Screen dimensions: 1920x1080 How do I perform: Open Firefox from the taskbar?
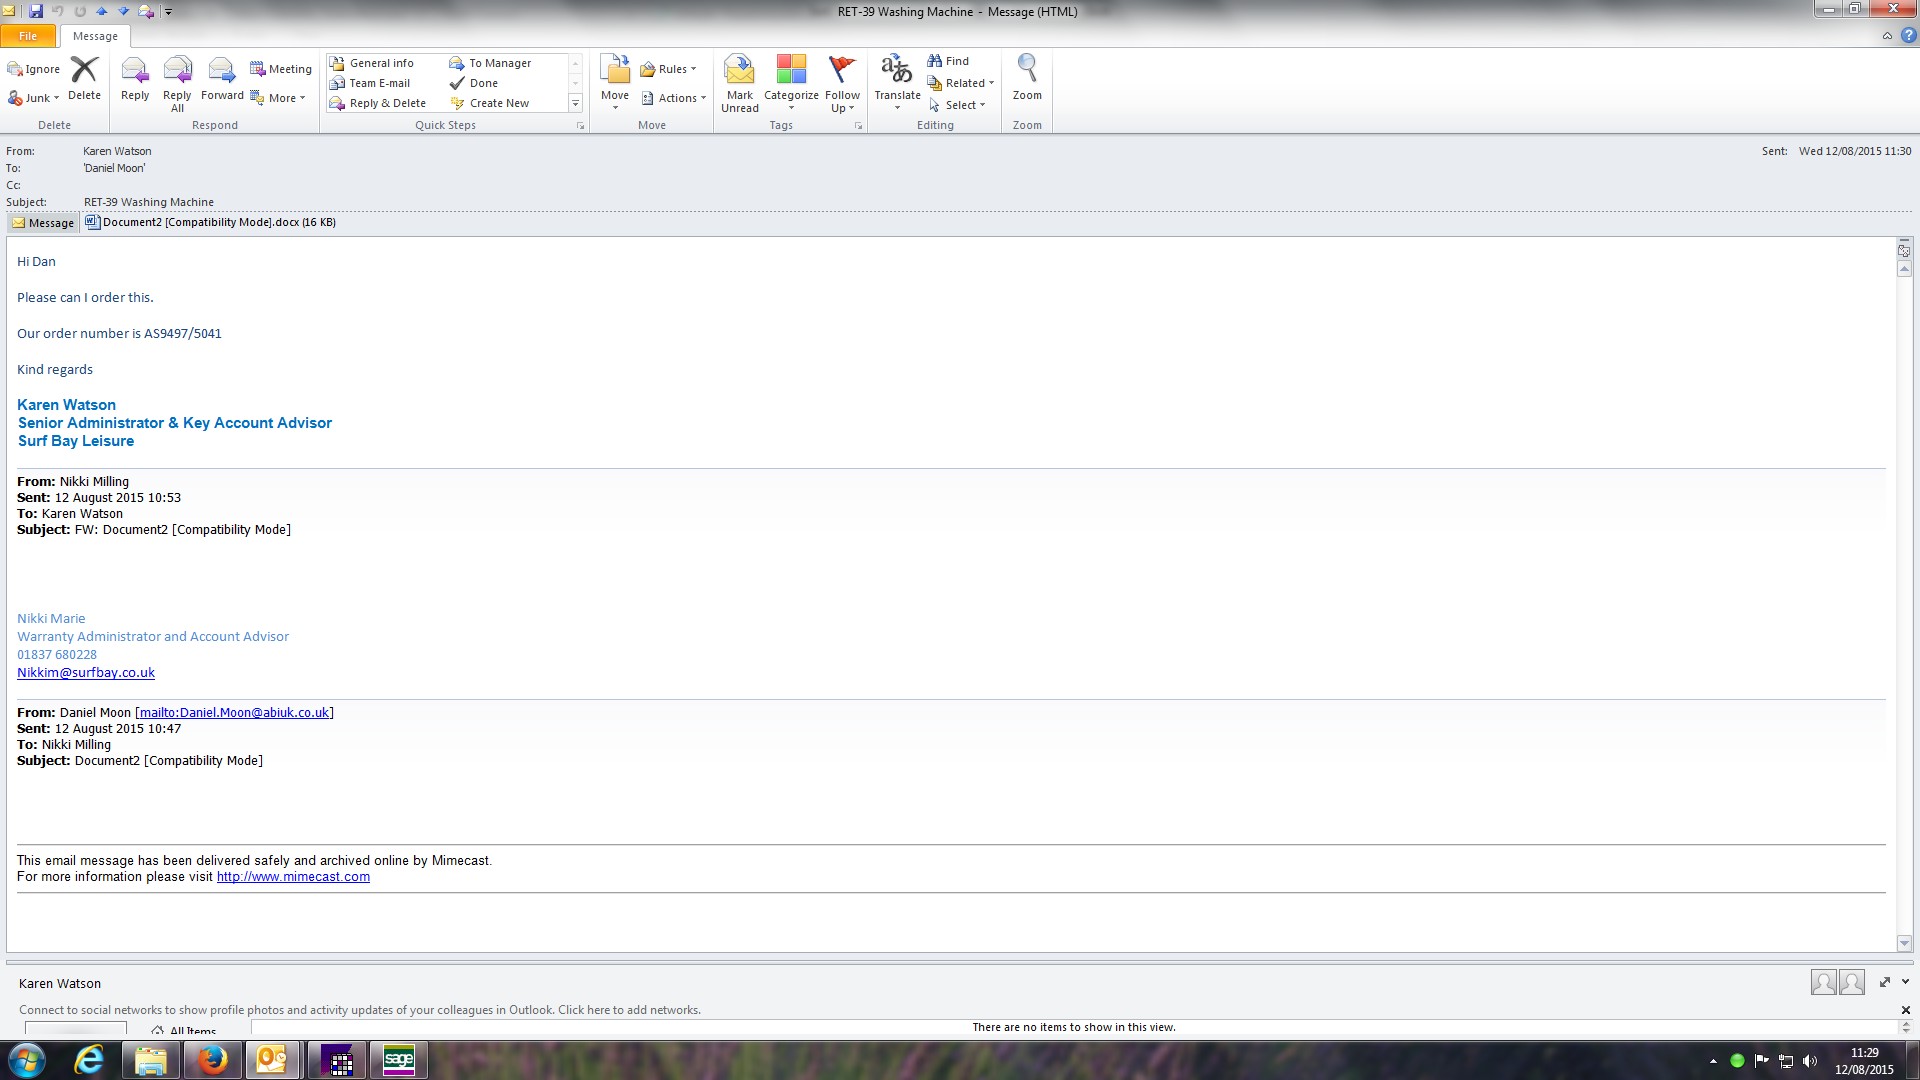[x=212, y=1060]
